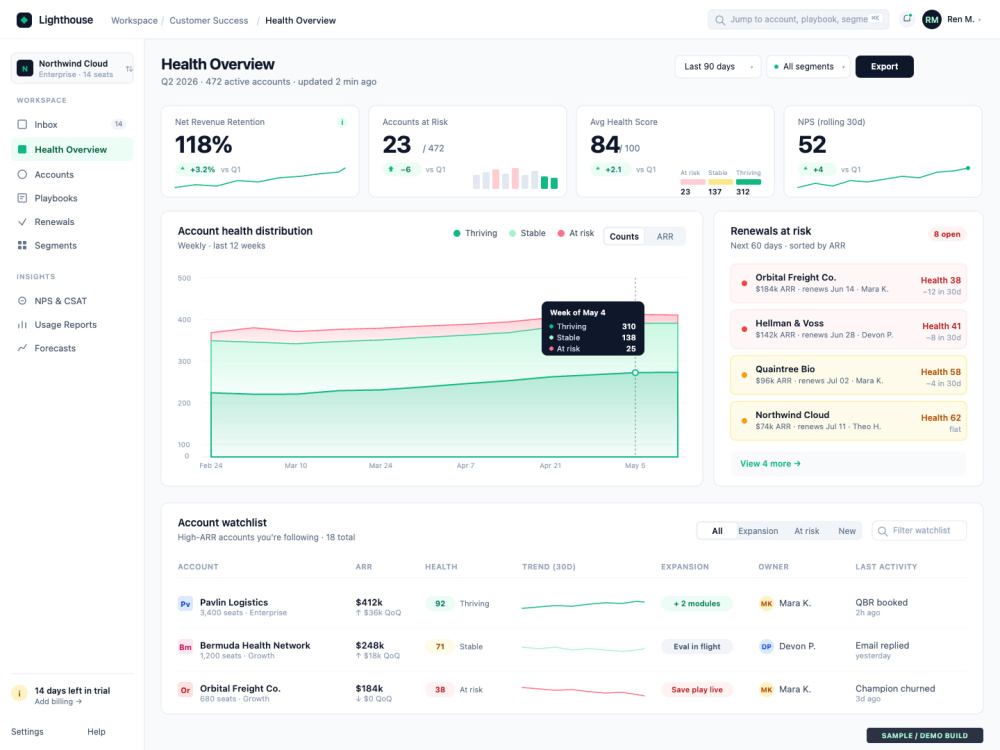Open the Ren M. user menu arrow
Screen dimensions: 1000x750
coord(980,20)
